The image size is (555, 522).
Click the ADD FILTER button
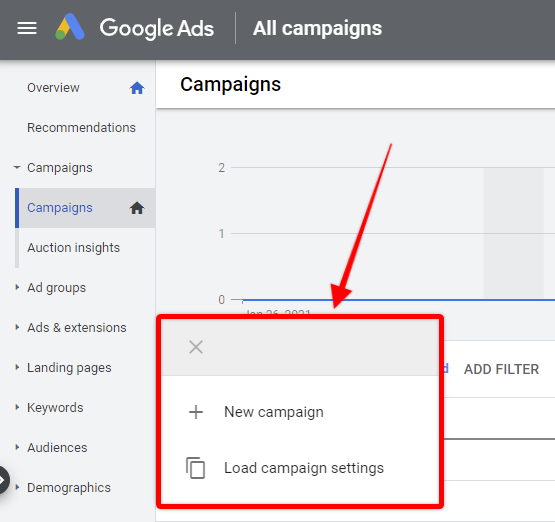click(501, 369)
